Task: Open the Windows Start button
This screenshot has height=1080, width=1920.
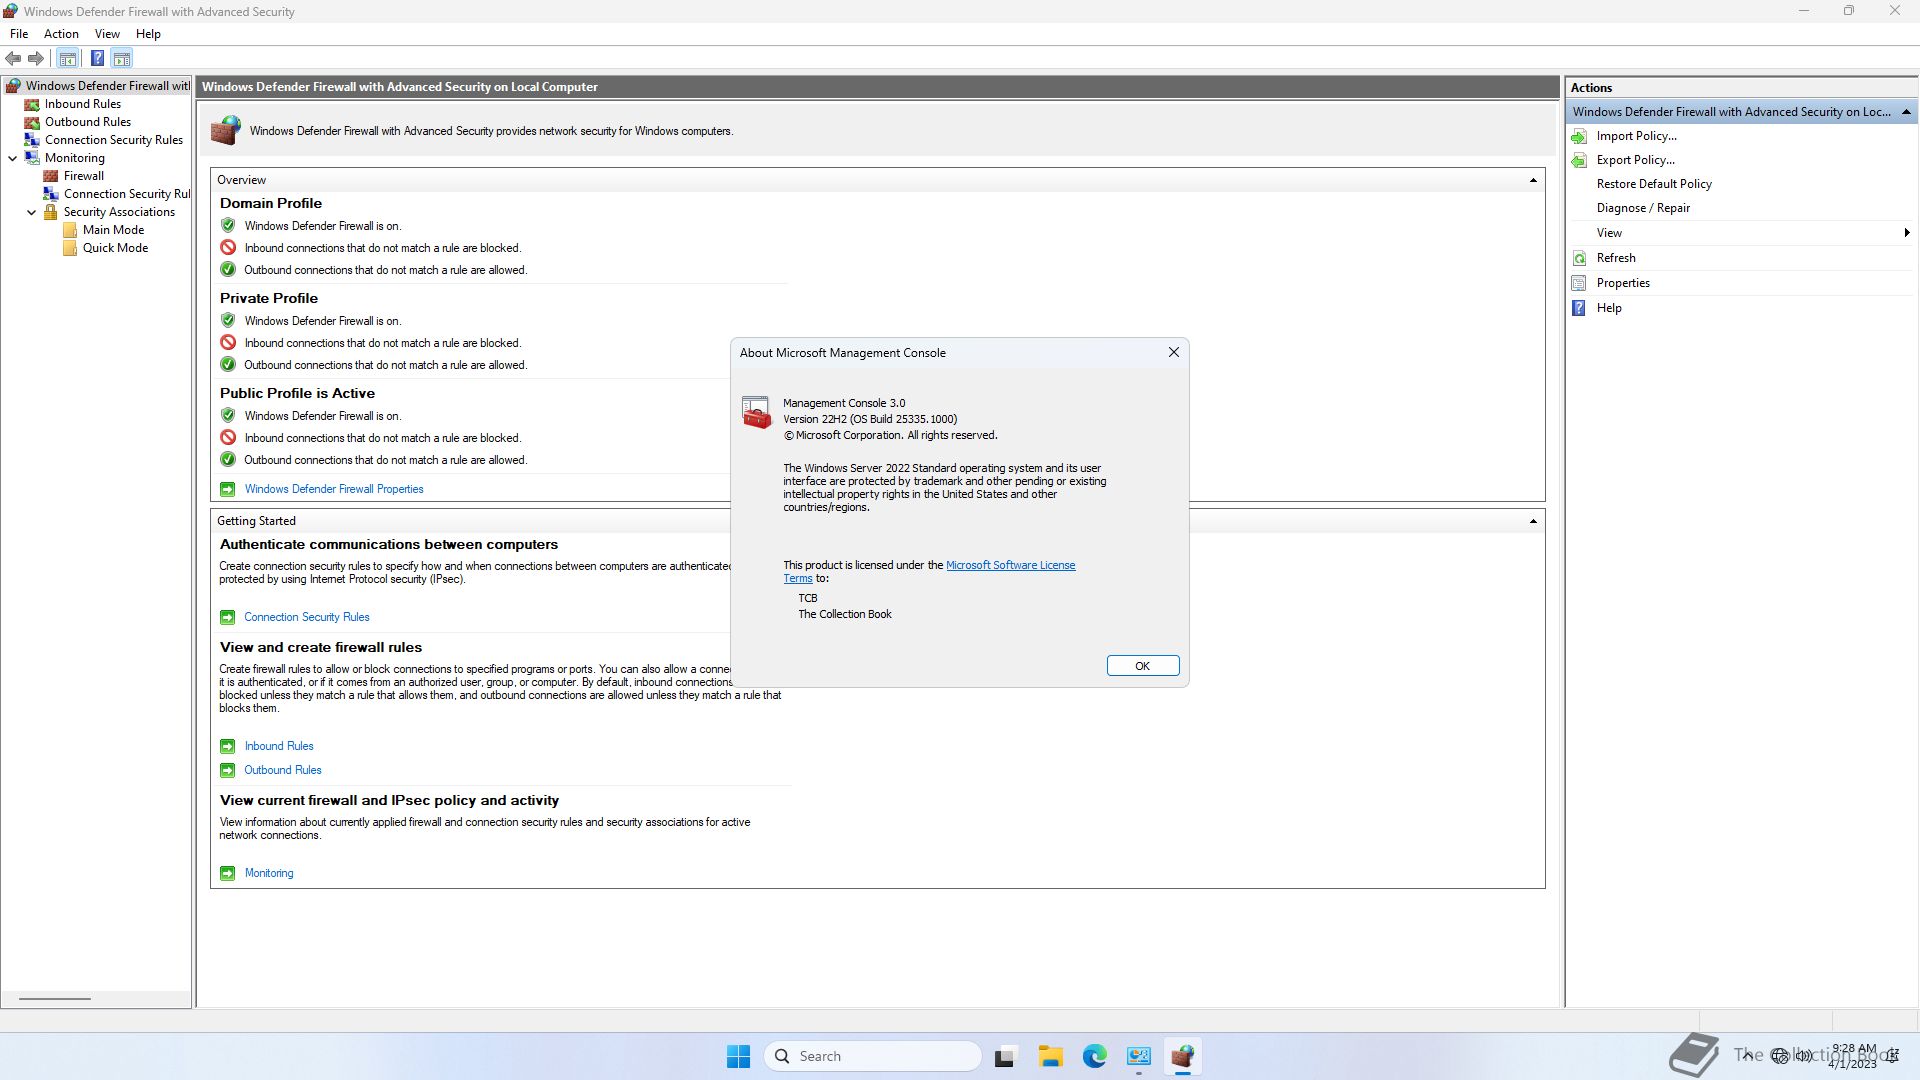Action: [738, 1056]
